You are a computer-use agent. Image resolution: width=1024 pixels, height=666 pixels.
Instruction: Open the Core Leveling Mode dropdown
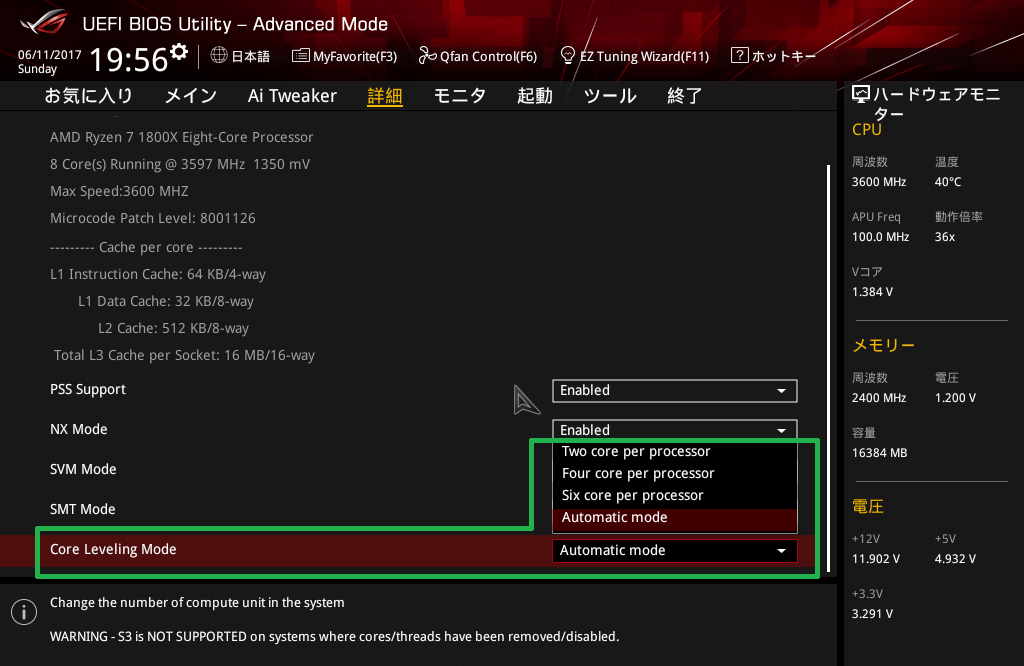pyautogui.click(x=675, y=550)
